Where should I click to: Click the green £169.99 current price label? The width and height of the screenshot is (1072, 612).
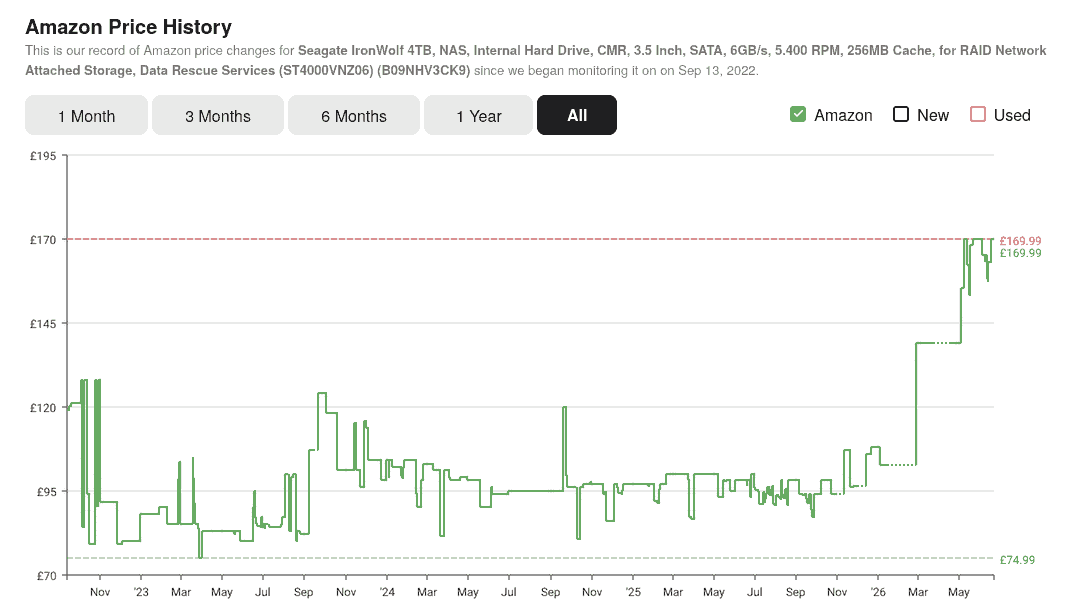click(x=1020, y=253)
